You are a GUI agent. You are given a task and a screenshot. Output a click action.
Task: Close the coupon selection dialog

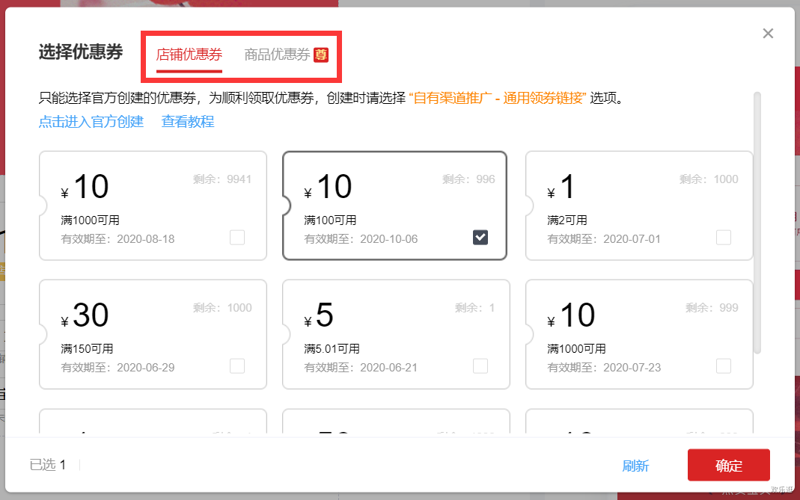[x=768, y=33]
